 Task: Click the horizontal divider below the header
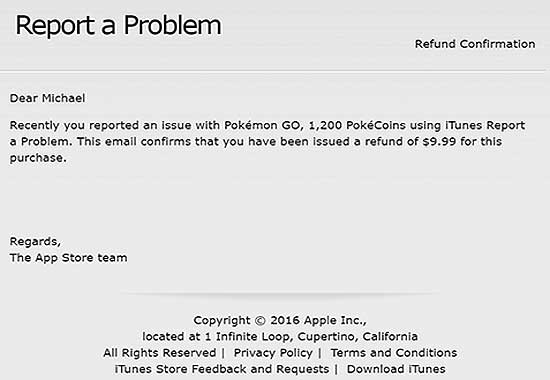[x=274, y=72]
